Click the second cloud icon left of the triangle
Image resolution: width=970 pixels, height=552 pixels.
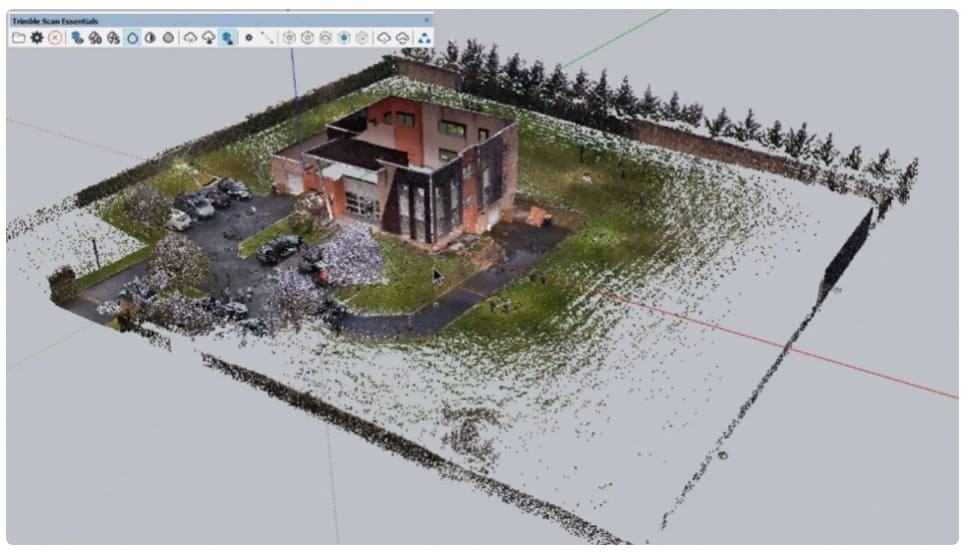coord(402,38)
